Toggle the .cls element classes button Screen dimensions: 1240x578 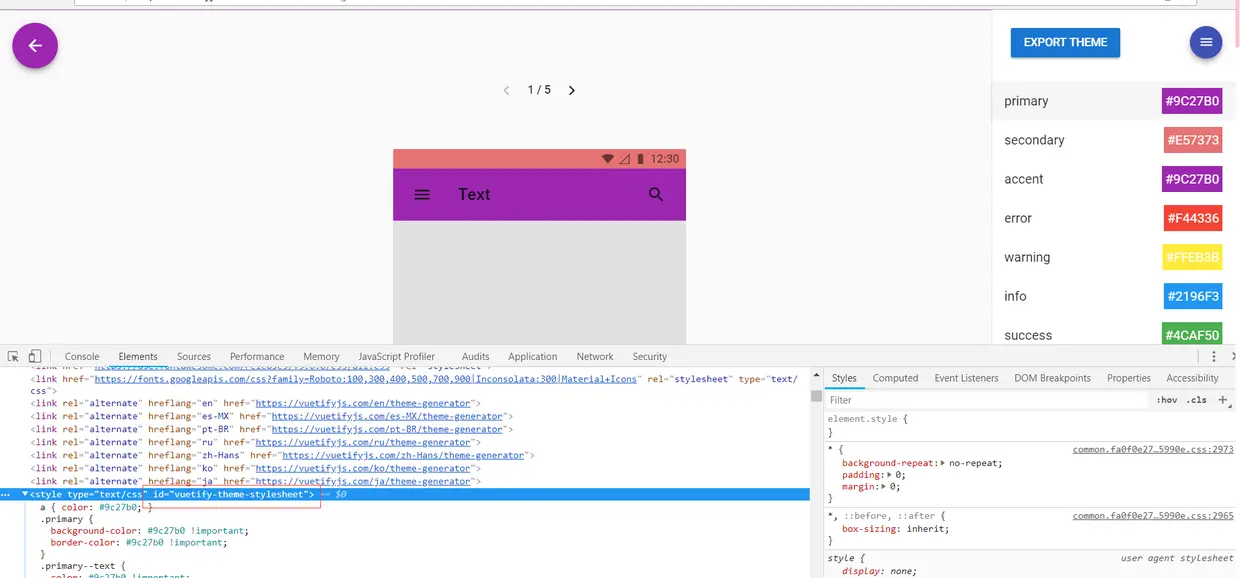click(1196, 400)
